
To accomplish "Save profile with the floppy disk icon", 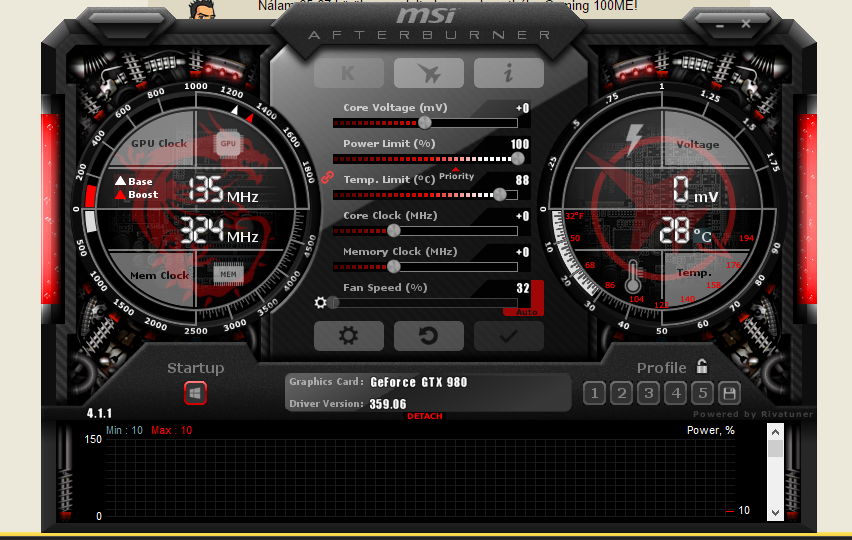I will pyautogui.click(x=729, y=393).
